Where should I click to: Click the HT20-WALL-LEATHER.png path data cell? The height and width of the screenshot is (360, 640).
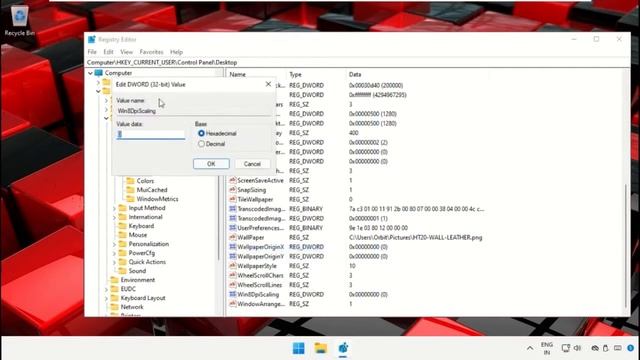tap(416, 237)
